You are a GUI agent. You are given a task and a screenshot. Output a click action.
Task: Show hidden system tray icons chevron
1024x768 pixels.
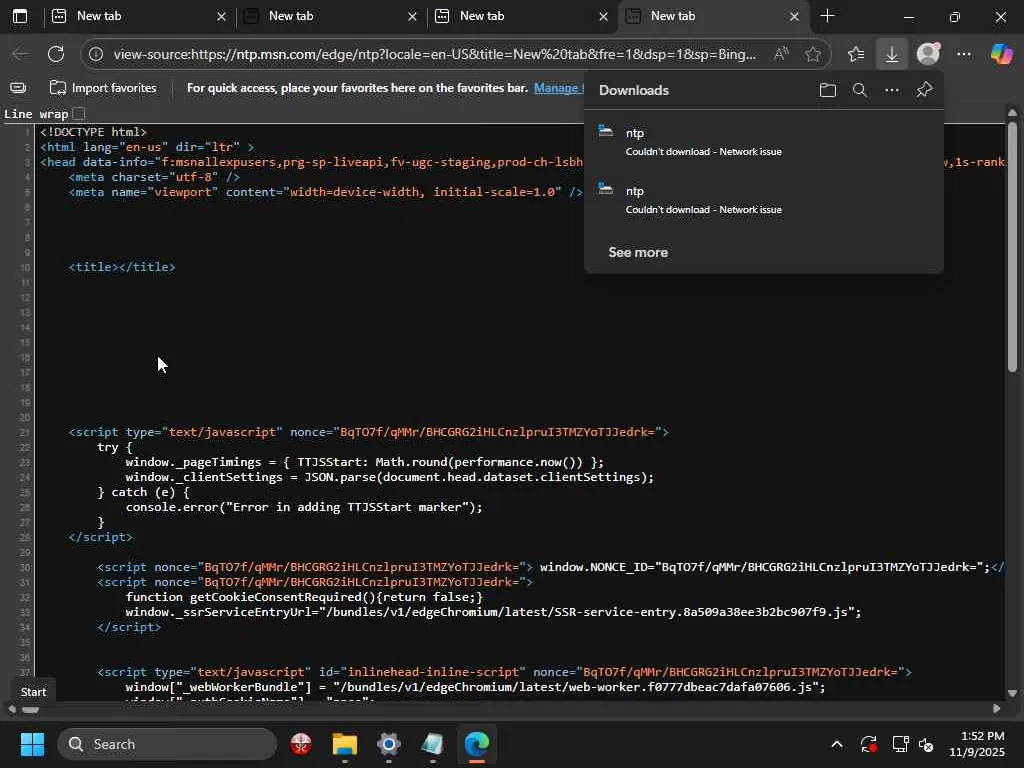pyautogui.click(x=837, y=744)
